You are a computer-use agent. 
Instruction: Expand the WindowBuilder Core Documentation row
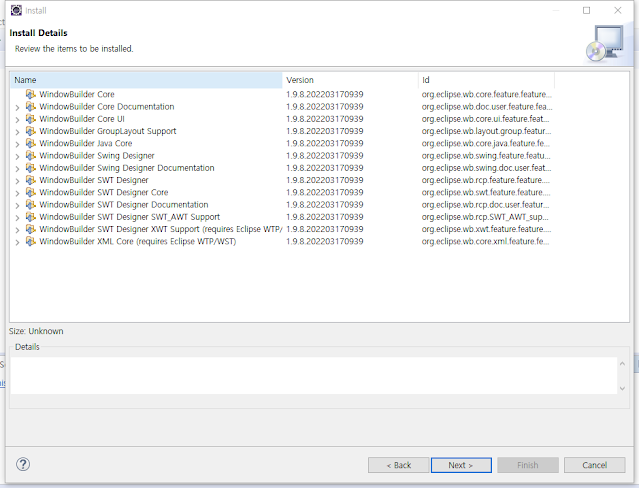(17, 108)
